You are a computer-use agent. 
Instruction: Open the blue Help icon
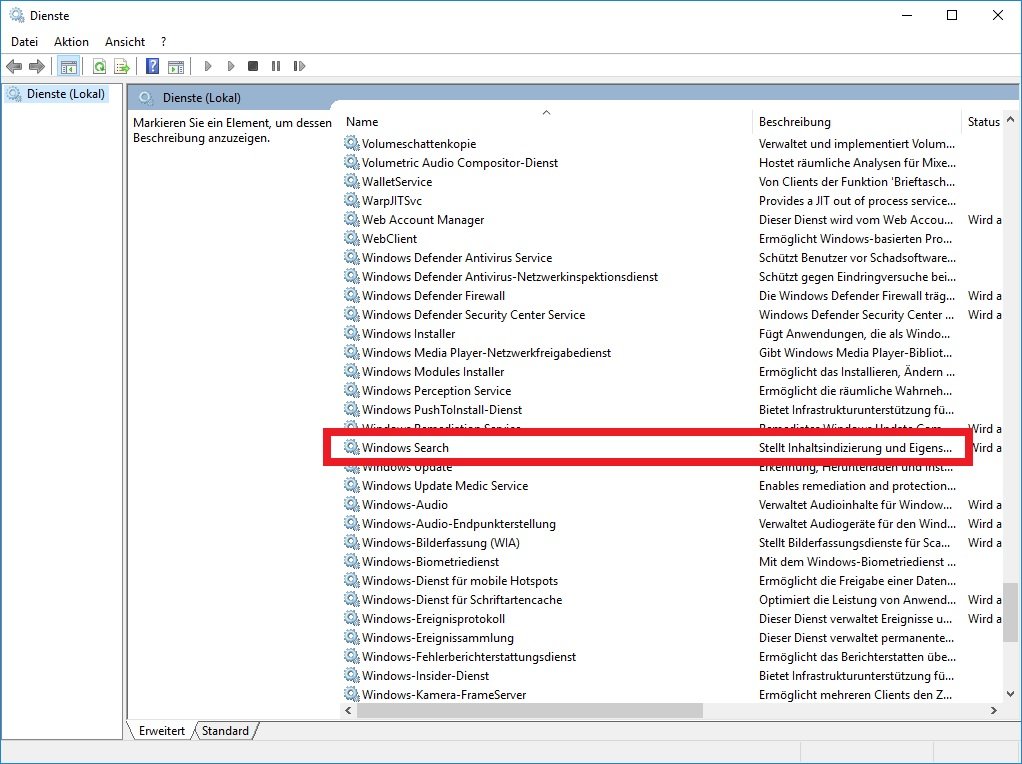[x=152, y=66]
